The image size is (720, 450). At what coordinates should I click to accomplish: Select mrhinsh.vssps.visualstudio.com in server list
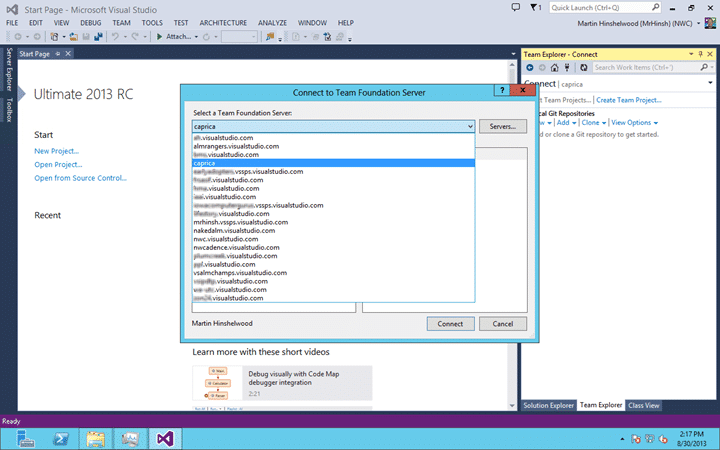pos(333,222)
